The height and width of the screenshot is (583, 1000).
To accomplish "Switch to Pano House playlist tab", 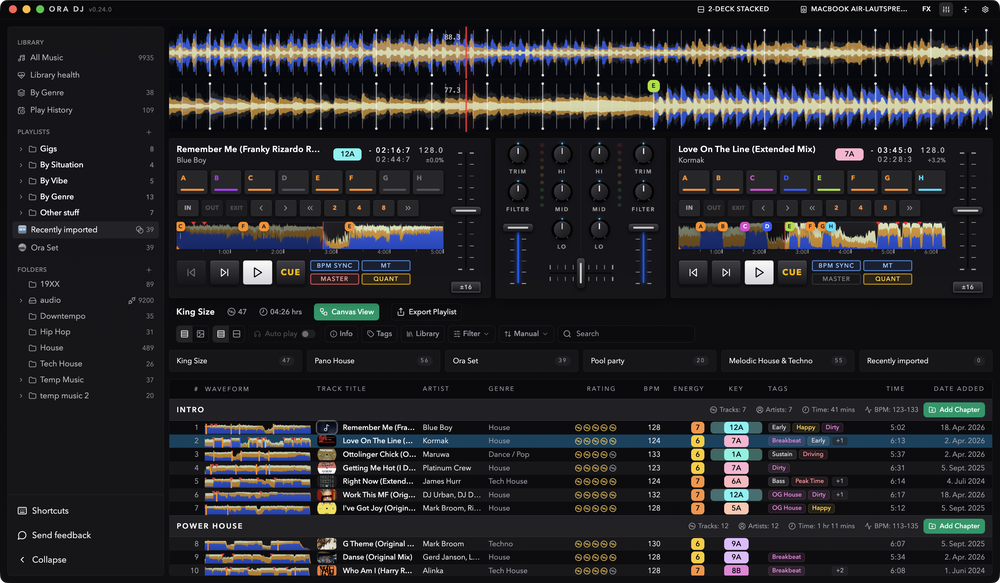I will click(373, 361).
